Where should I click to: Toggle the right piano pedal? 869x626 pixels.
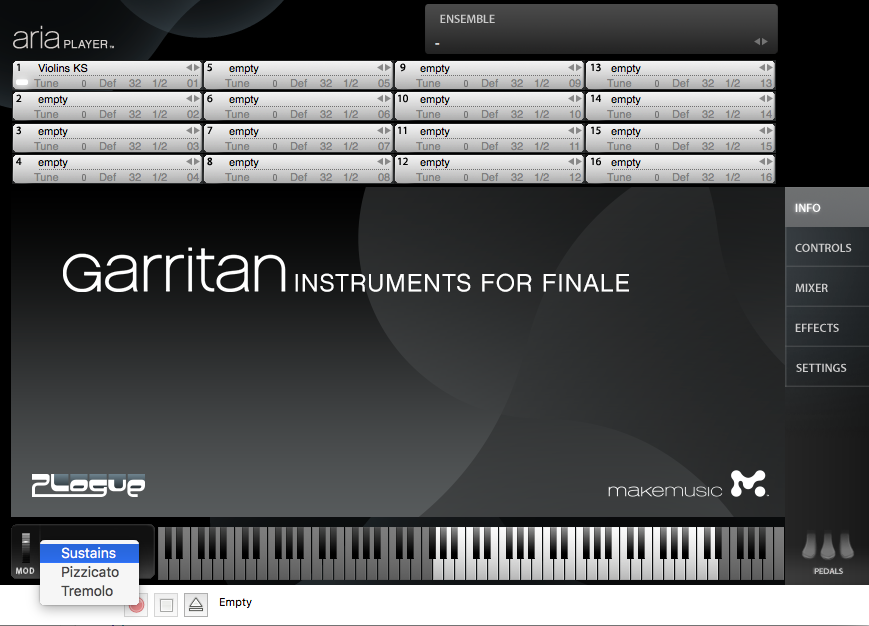click(x=846, y=546)
